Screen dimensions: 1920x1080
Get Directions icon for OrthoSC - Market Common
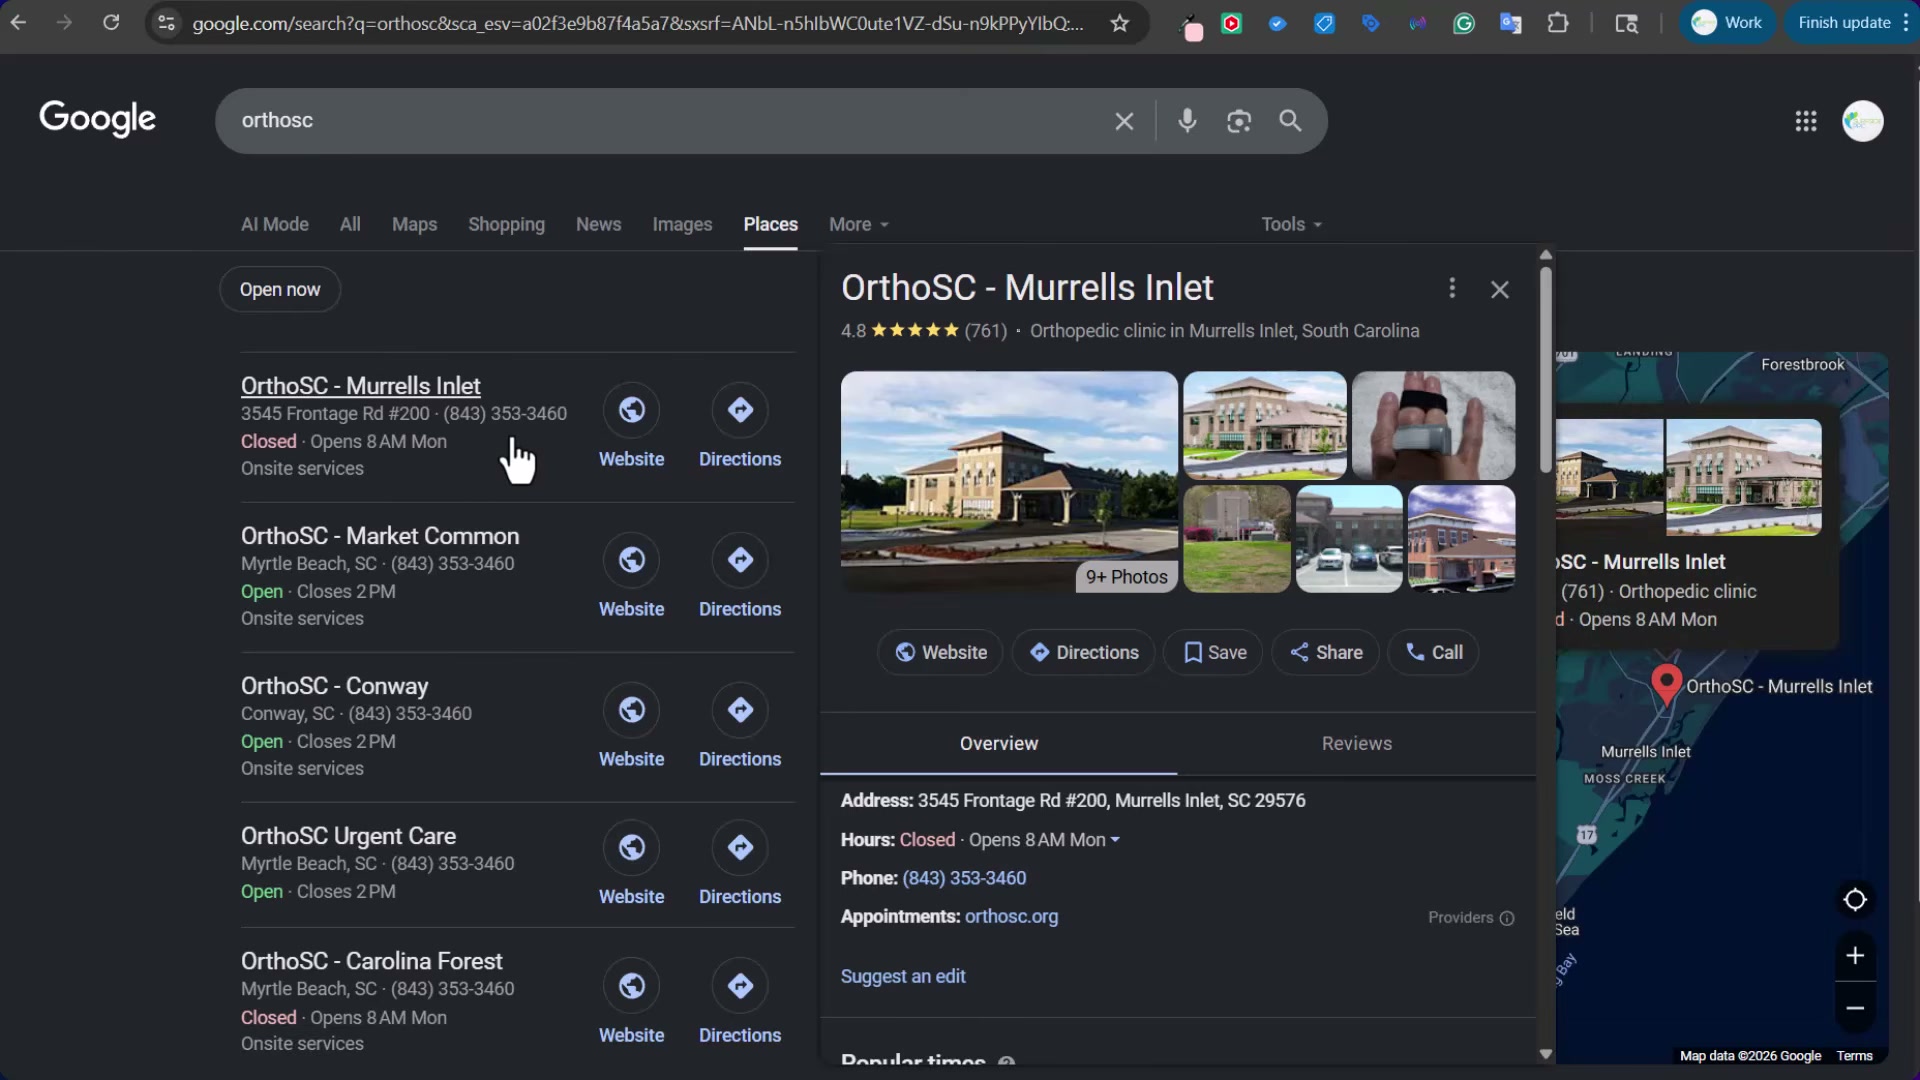pos(740,560)
